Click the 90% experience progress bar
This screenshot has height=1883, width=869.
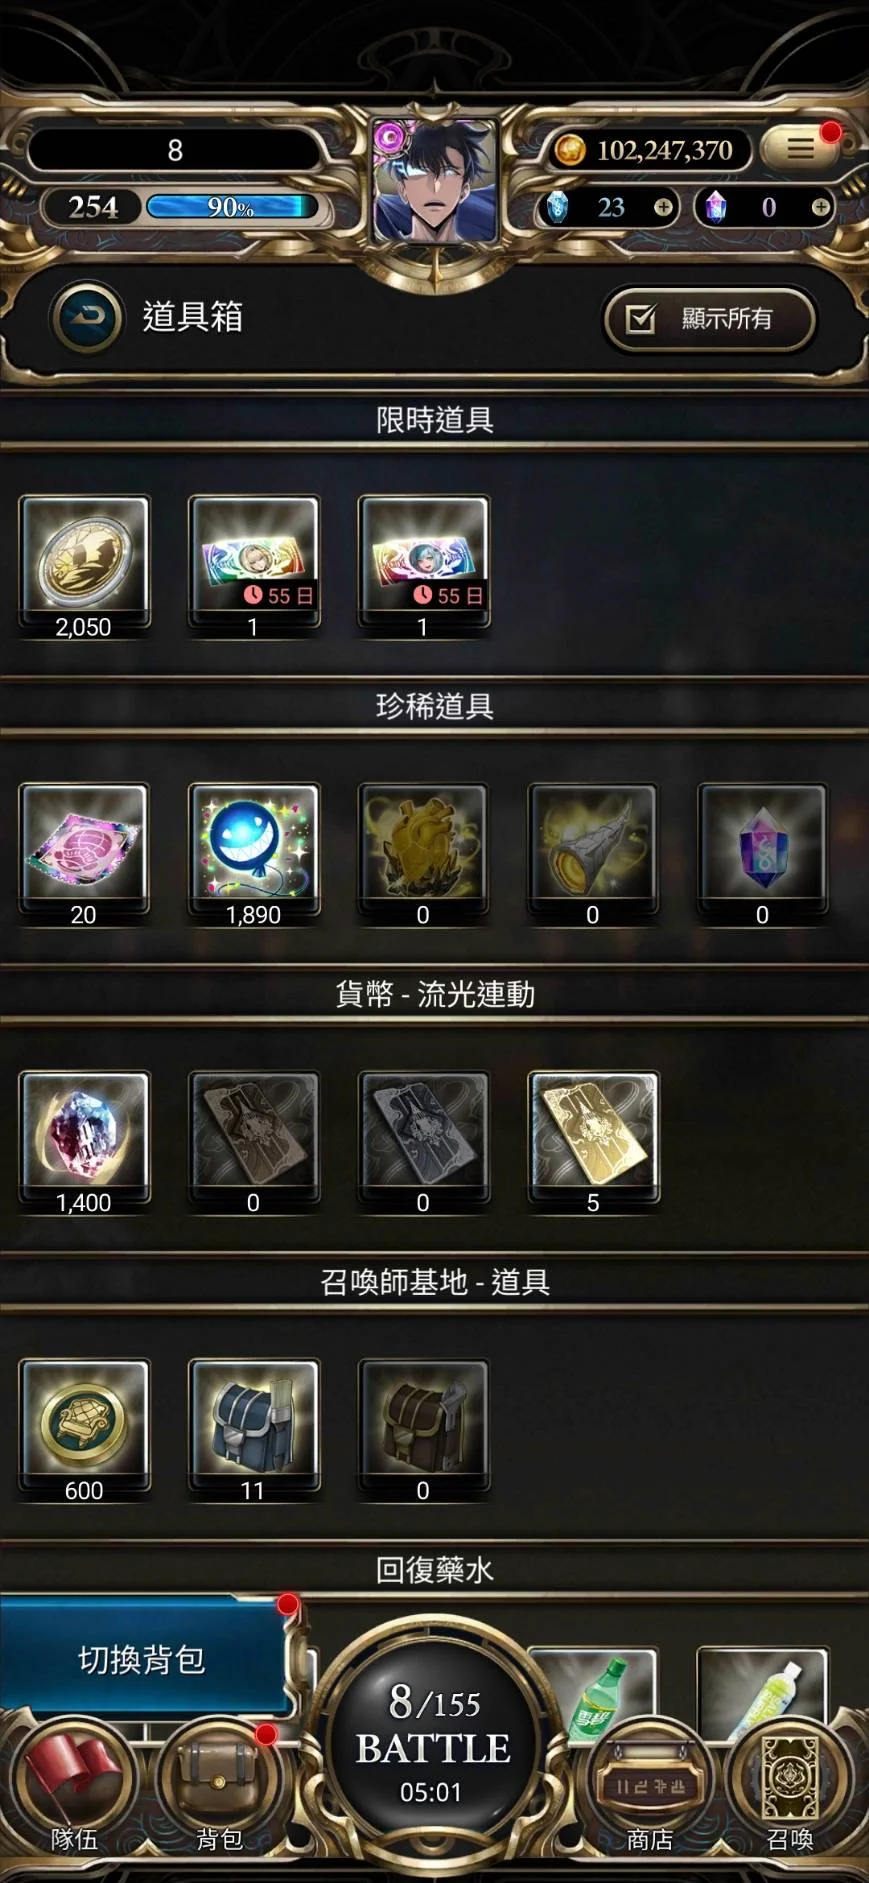pos(232,207)
